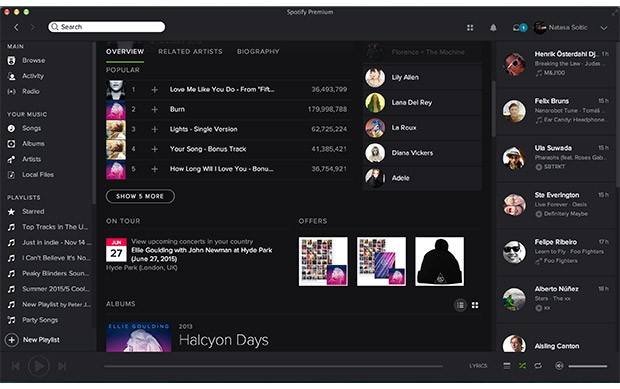Open notifications bell
Viewport: 620px width, 389px height.
[x=493, y=28]
